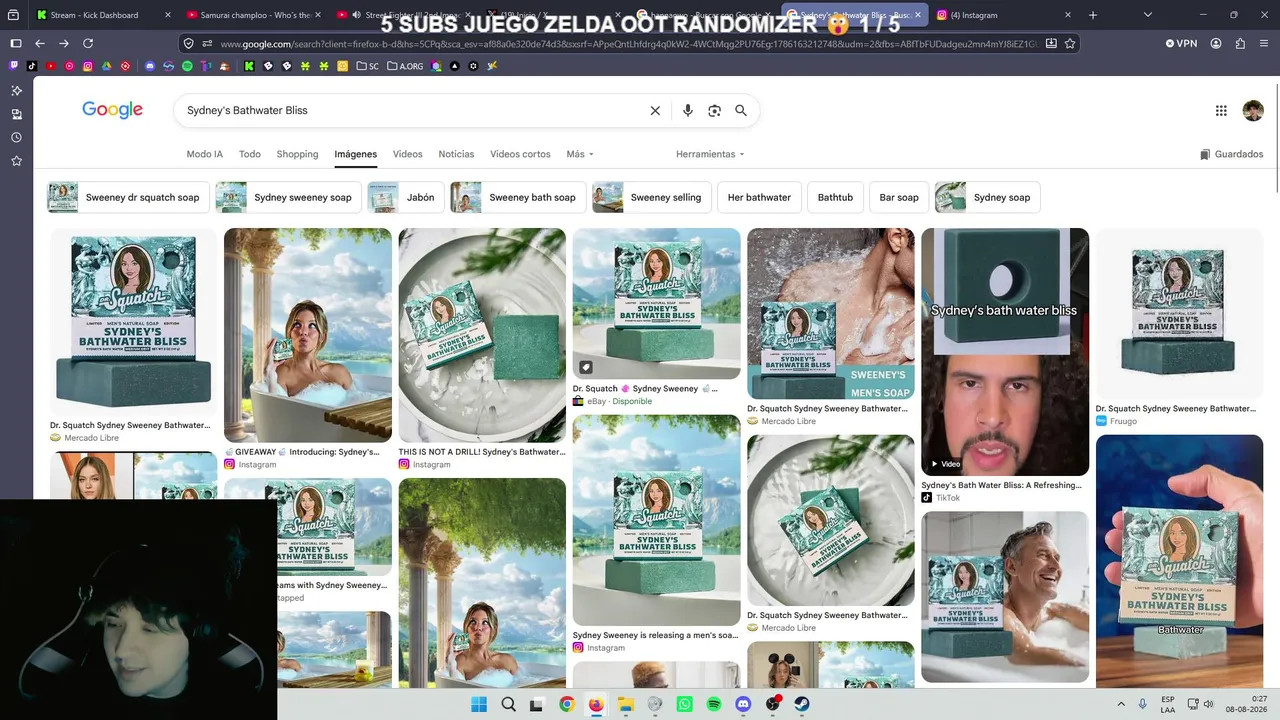Switch to the Videos tab
Screen dimensions: 1280x720
(x=408, y=154)
